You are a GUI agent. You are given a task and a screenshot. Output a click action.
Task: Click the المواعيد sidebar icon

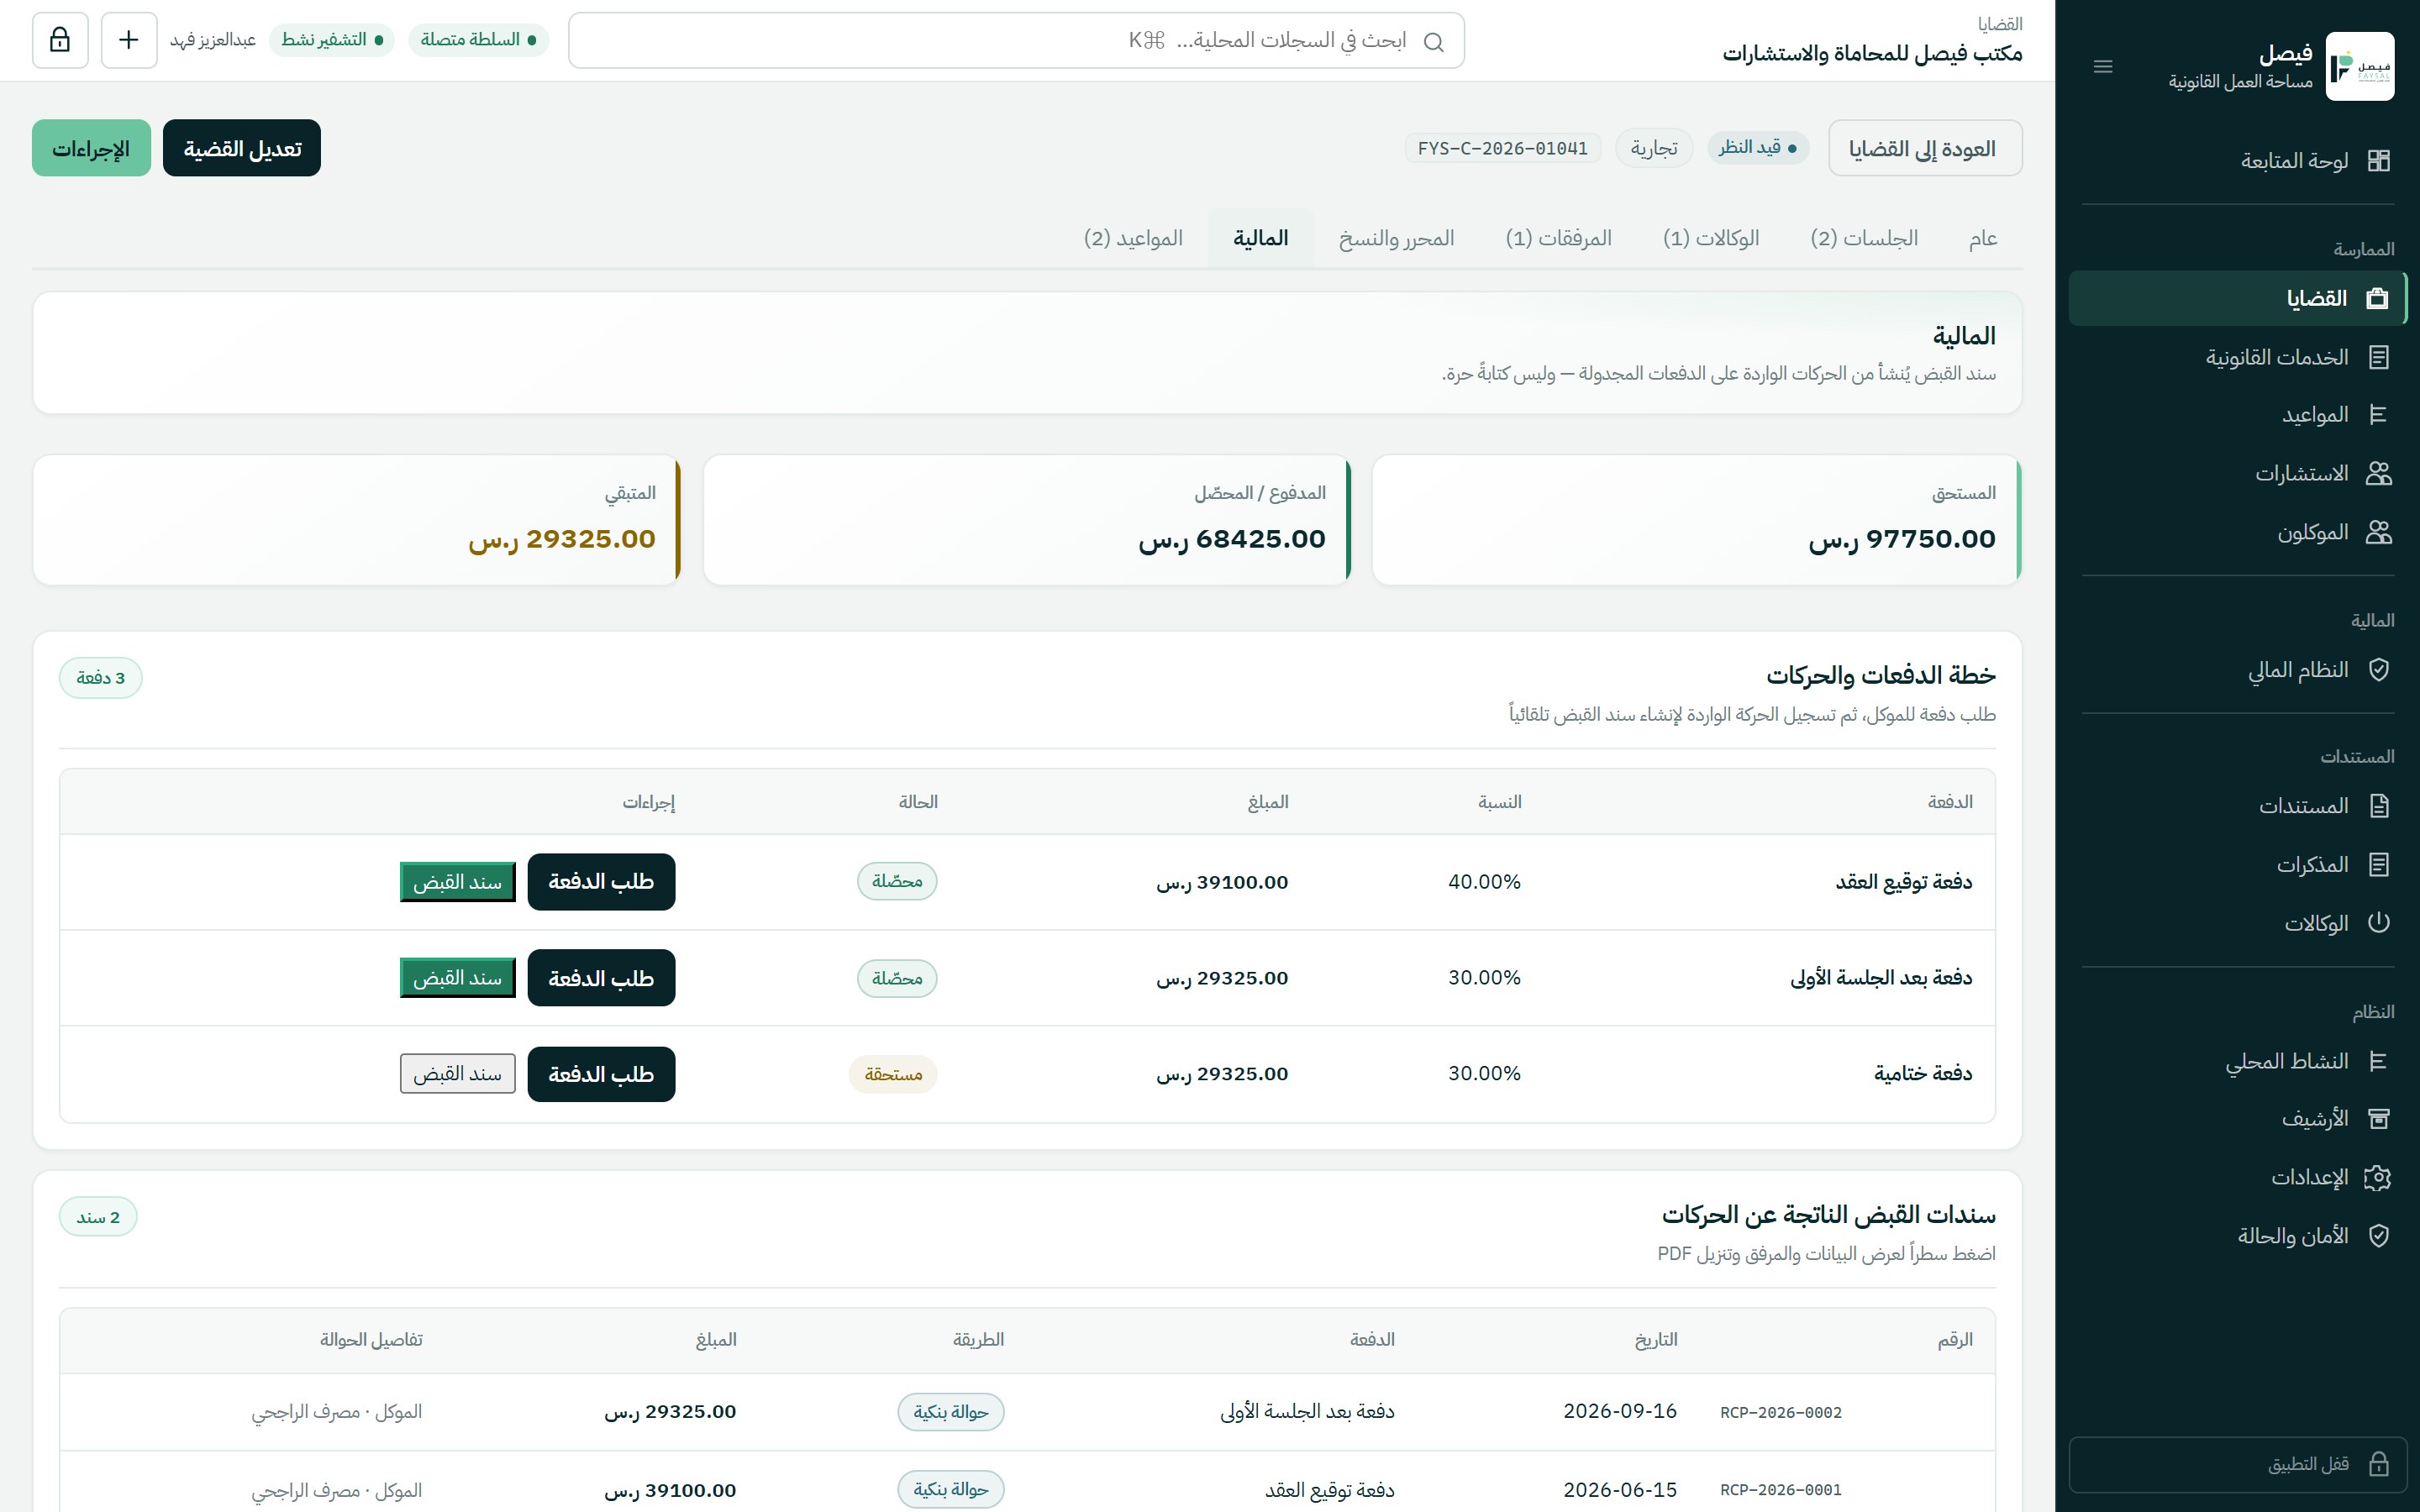(x=2379, y=415)
